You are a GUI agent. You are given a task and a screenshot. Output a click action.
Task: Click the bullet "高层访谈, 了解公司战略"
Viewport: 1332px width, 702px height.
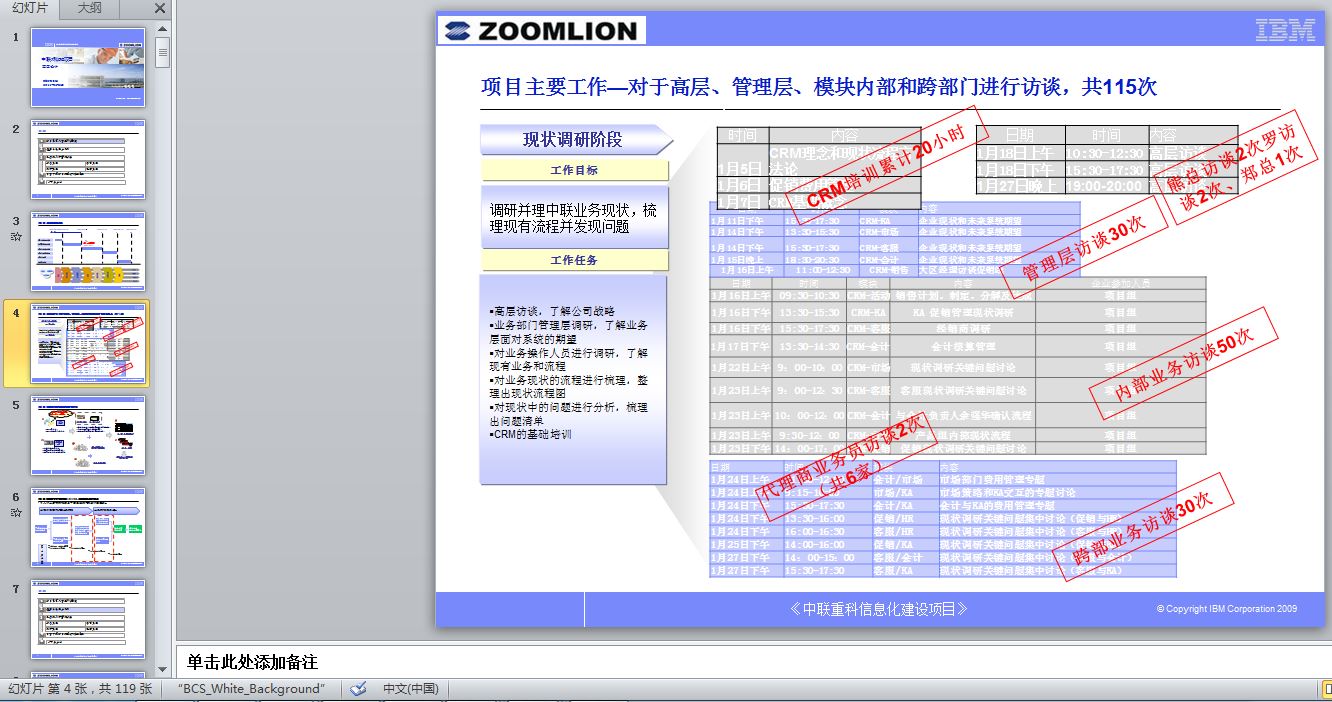552,311
